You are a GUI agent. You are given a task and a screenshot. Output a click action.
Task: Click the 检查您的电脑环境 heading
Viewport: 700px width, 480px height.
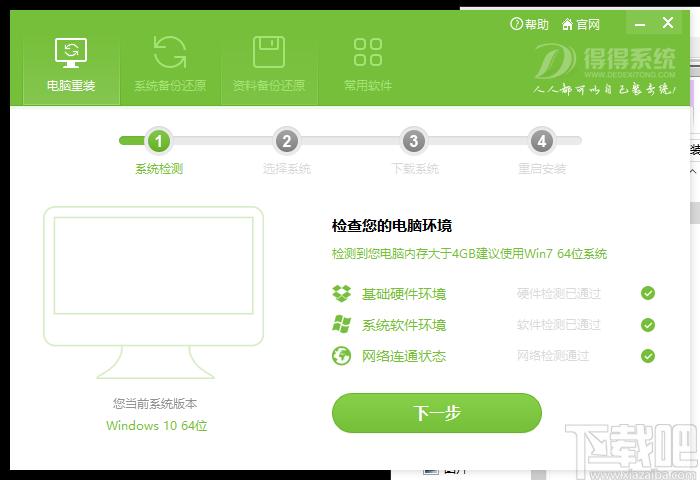392,225
